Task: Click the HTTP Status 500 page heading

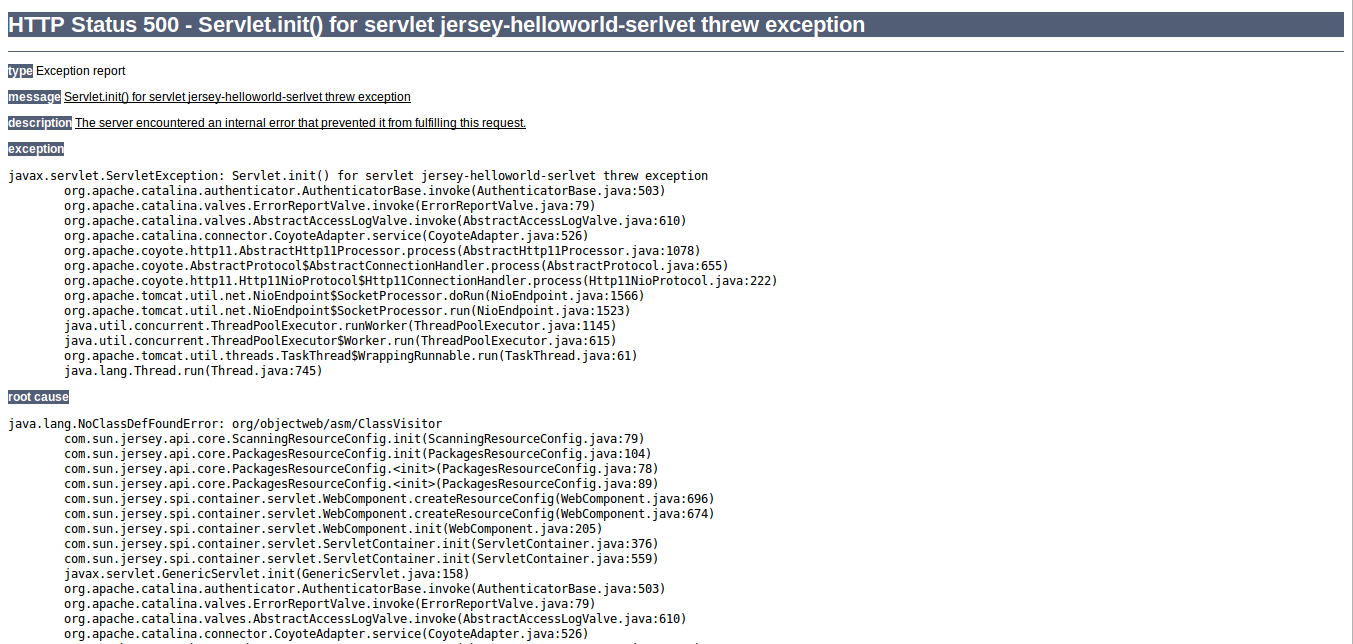Action: point(437,25)
